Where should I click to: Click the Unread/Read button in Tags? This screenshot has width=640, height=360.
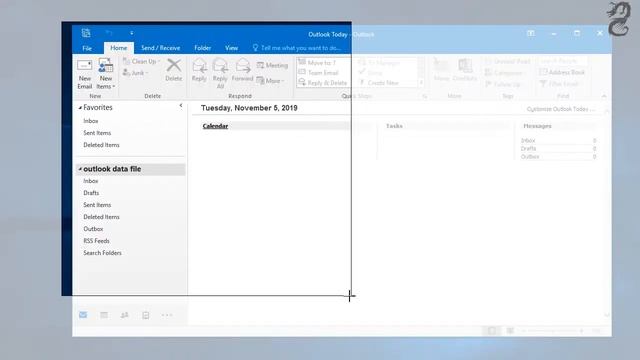[507, 61]
